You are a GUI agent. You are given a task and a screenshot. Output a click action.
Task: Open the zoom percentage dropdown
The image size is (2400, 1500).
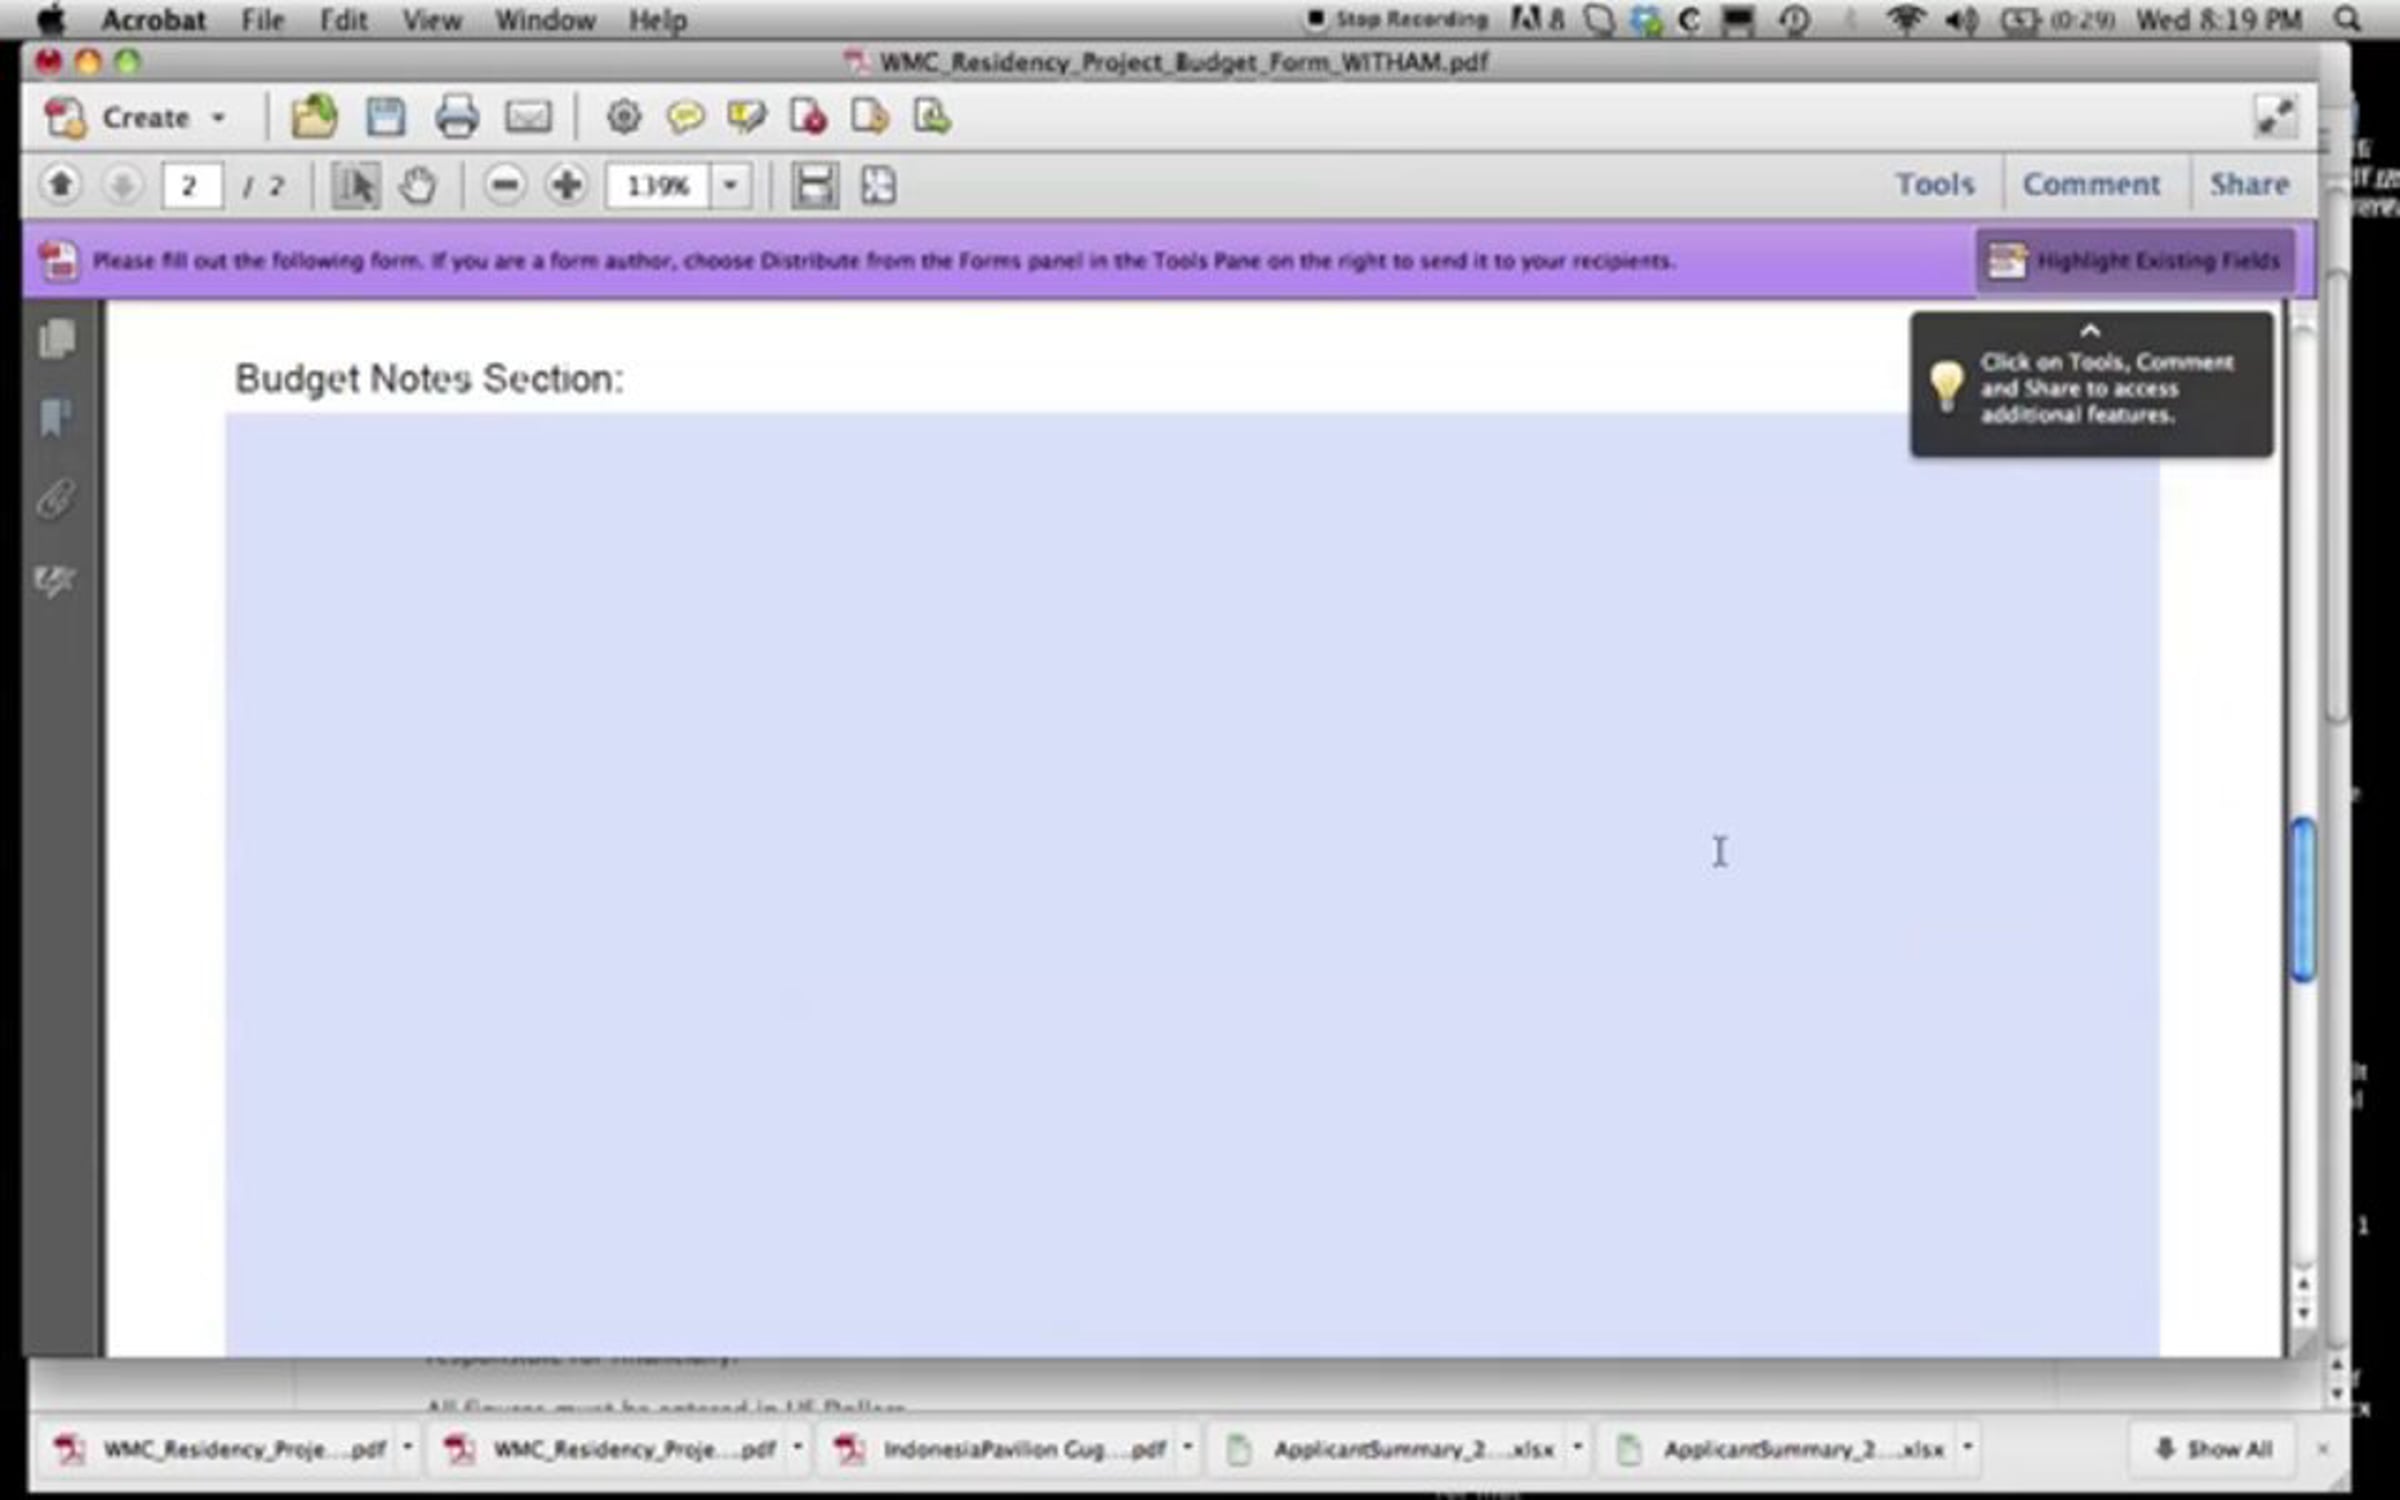[731, 186]
